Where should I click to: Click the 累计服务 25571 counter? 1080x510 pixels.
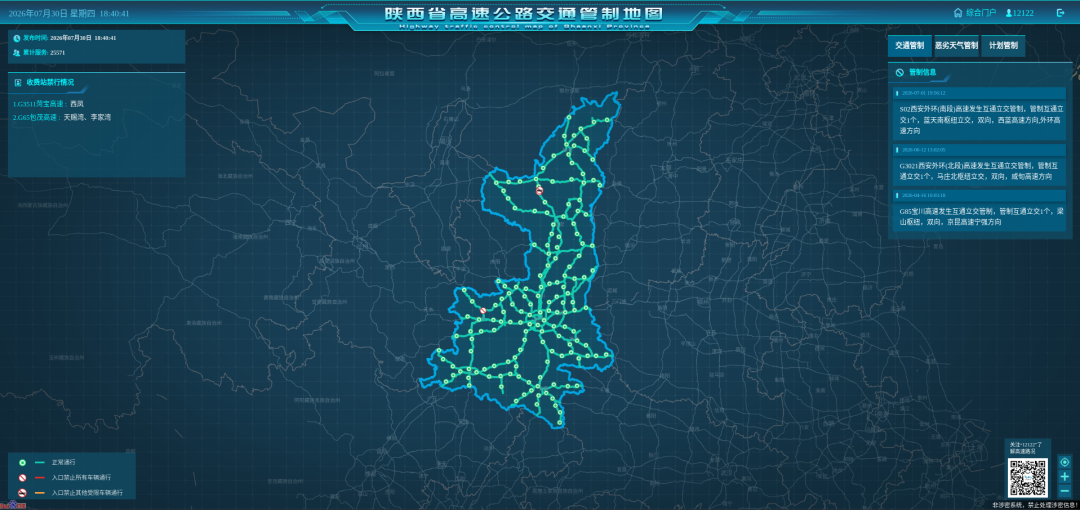pos(58,52)
